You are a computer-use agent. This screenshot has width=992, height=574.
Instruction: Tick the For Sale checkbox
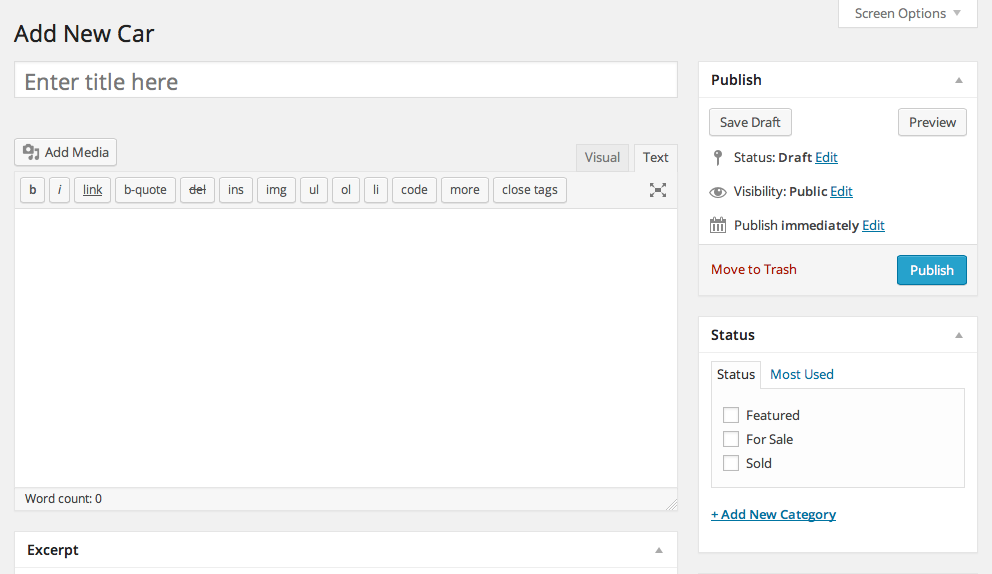pos(731,439)
